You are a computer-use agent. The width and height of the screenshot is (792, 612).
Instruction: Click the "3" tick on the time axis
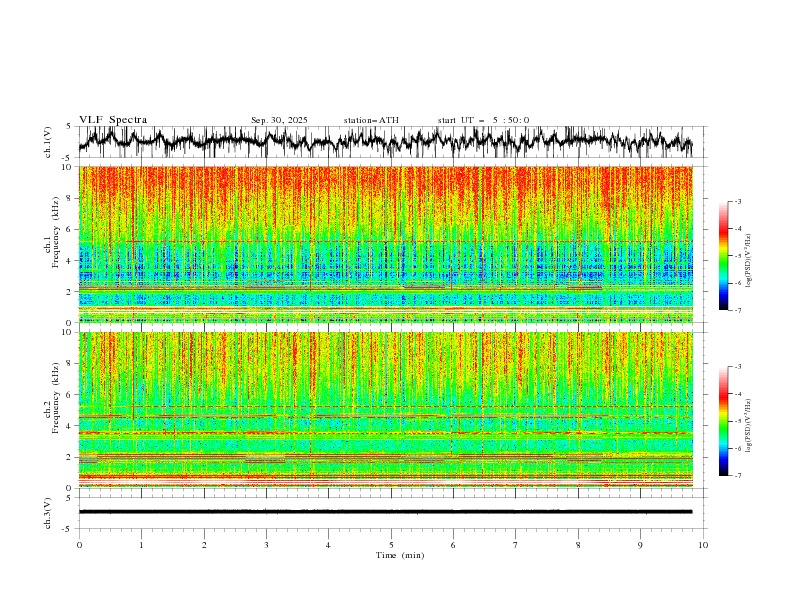click(266, 545)
